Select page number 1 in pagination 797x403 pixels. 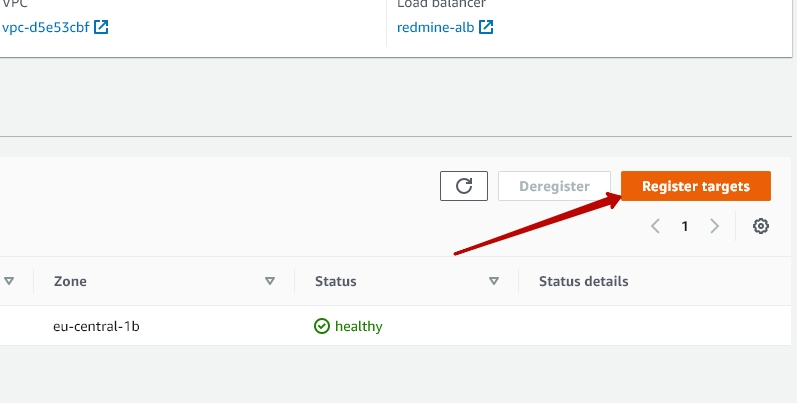pyautogui.click(x=685, y=226)
